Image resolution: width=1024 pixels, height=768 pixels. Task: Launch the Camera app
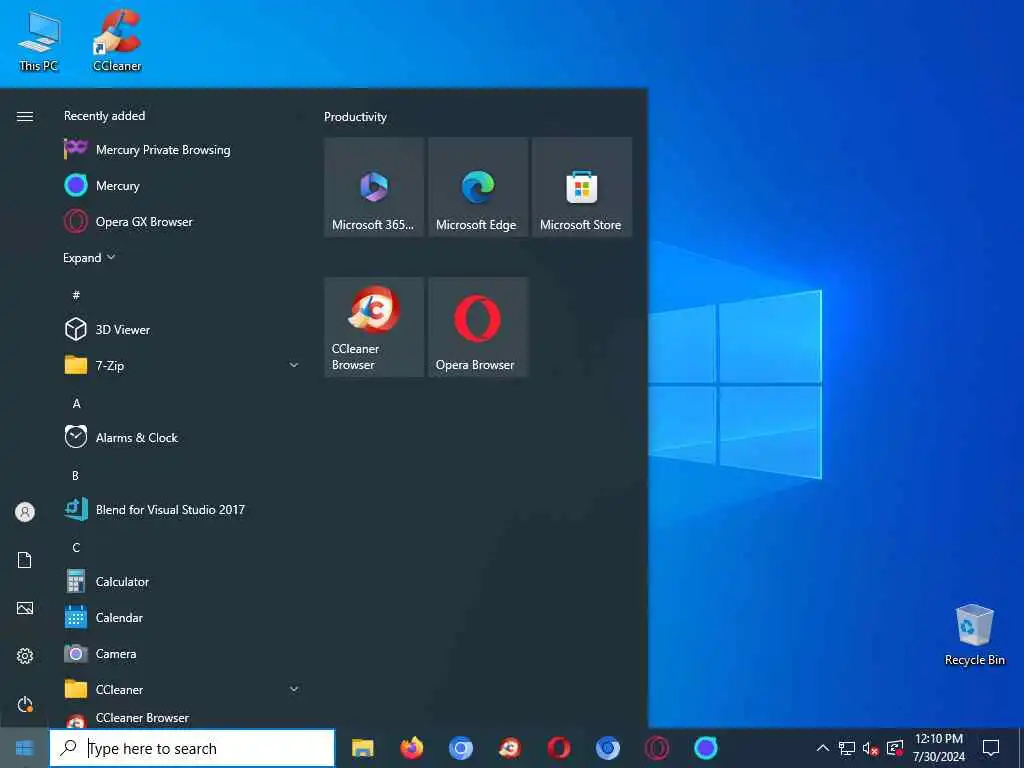[x=180, y=653]
